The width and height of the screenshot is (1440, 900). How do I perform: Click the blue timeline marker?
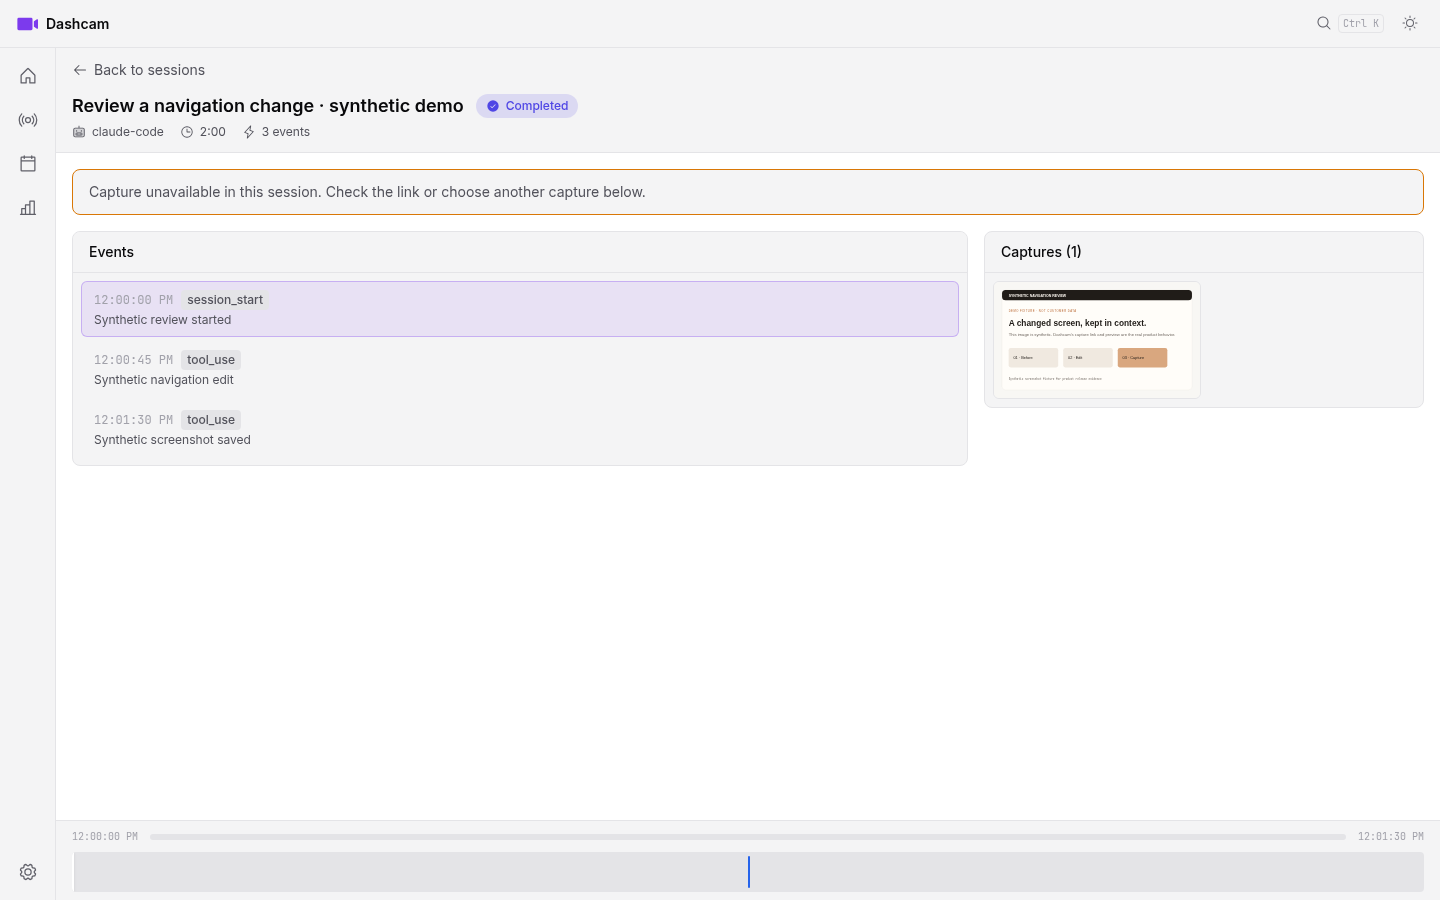pyautogui.click(x=748, y=872)
